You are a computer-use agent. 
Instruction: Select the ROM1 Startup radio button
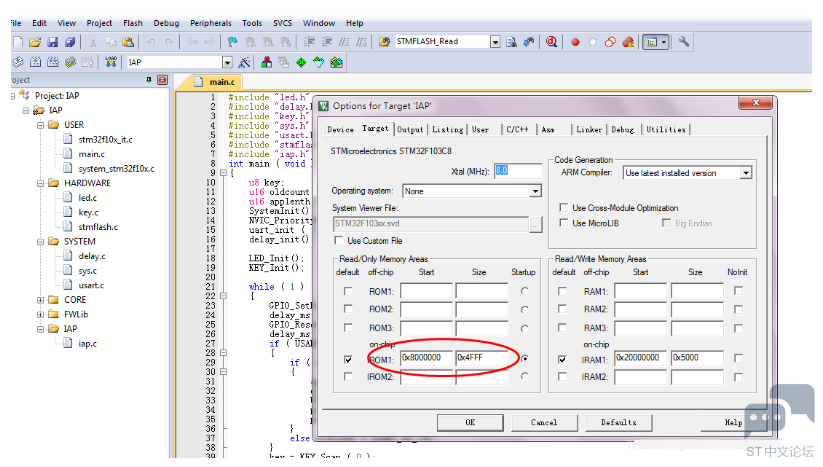(x=524, y=291)
